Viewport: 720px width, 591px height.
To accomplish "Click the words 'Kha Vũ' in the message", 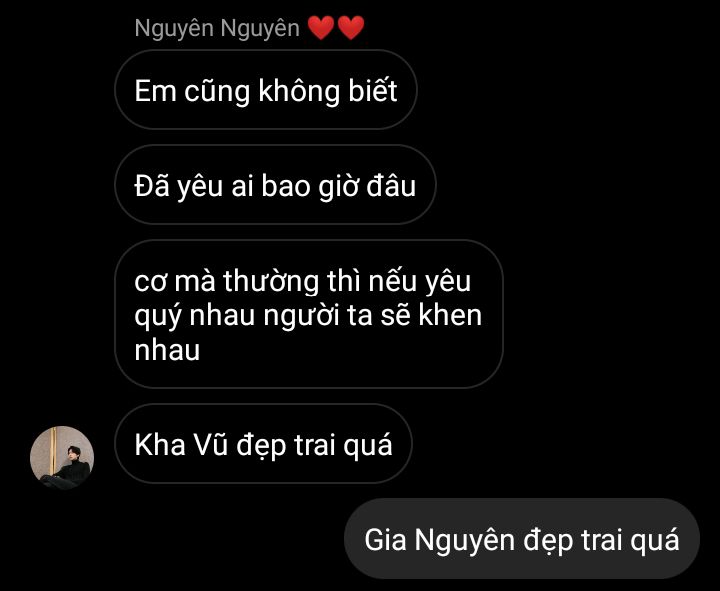I will click(181, 445).
